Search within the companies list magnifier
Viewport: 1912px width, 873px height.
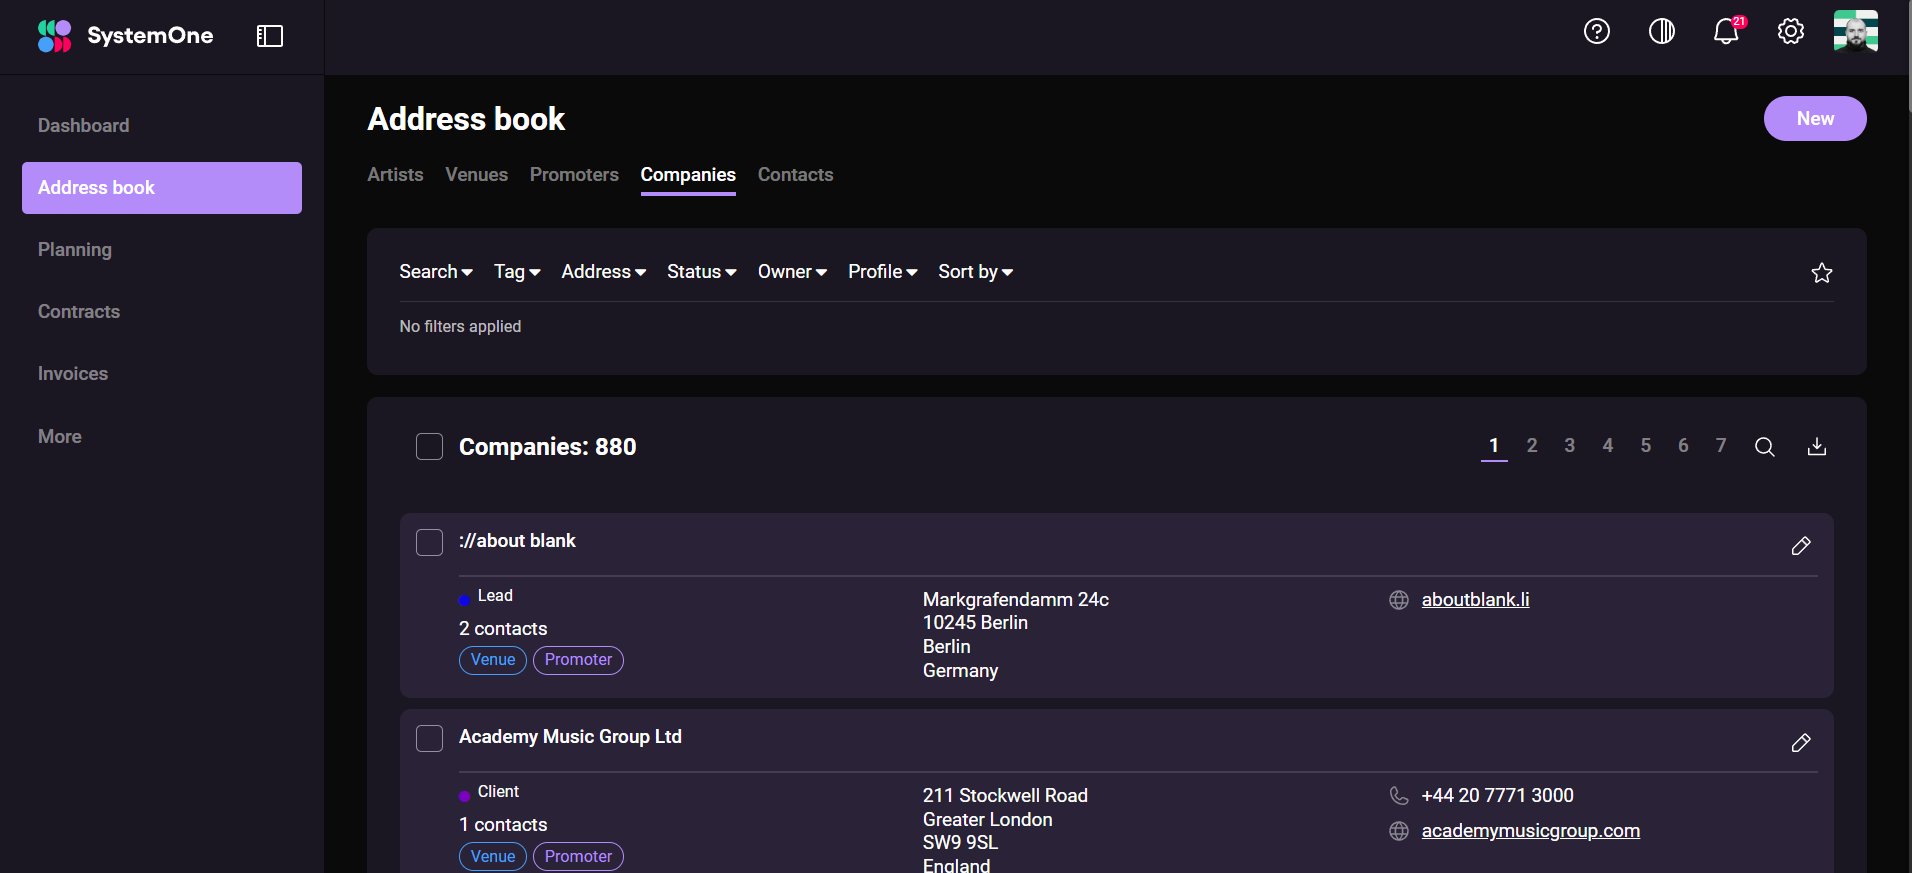coord(1765,447)
